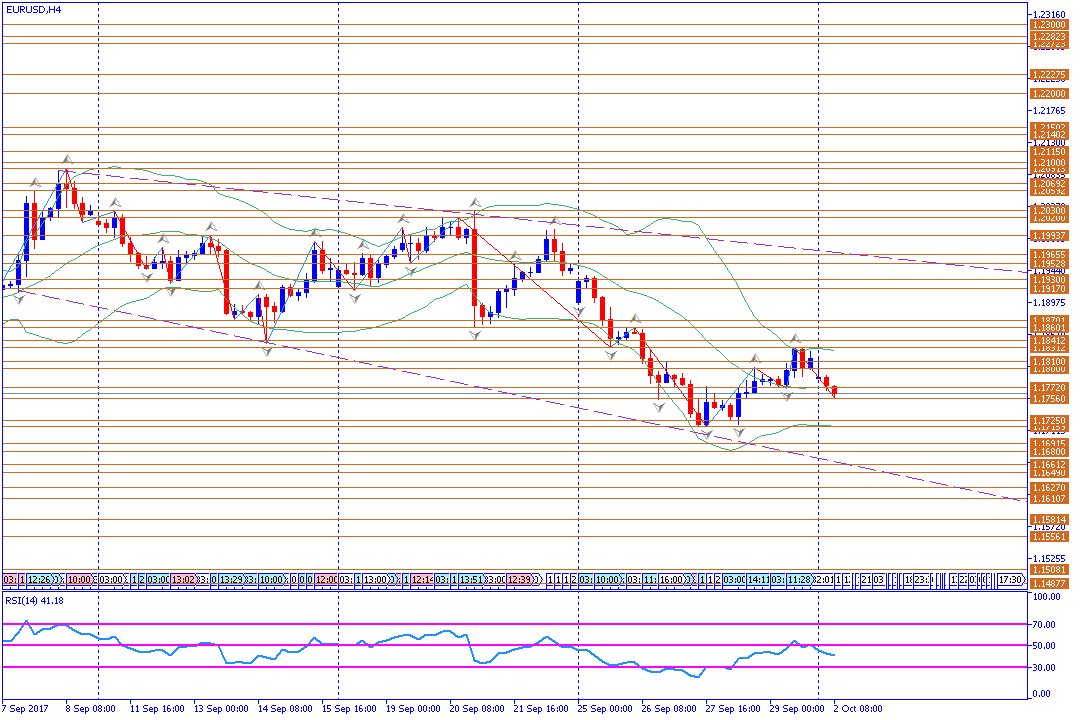Click the RSI 50.00 level value

tap(1044, 646)
